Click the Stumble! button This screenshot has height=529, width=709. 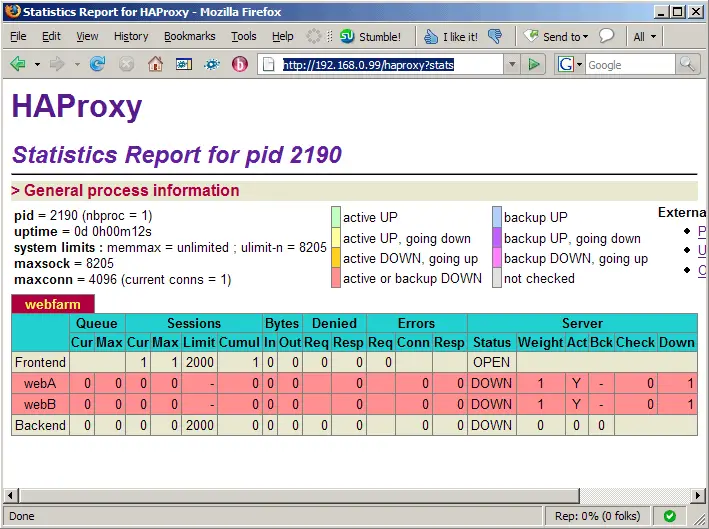[370, 37]
